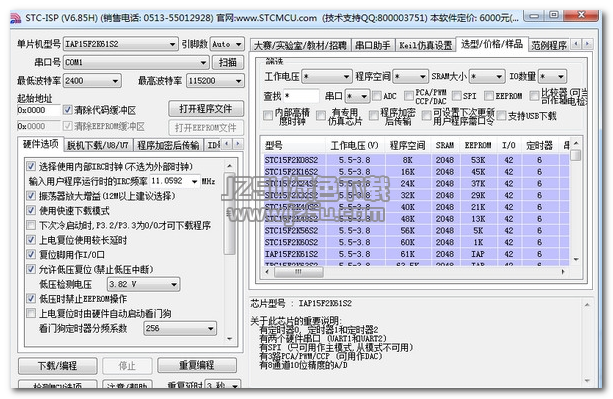Open the 单片机型号 IAP15F2K61S2 dropdown
Screen dimensions: 613x399
point(120,44)
